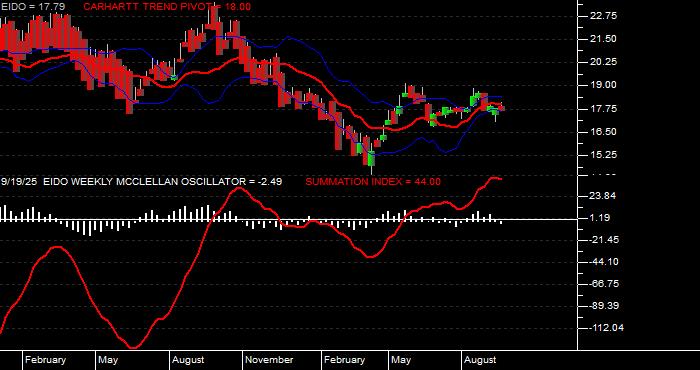
Task: Pick the 1.19 oscillator axis value
Action: point(601,218)
